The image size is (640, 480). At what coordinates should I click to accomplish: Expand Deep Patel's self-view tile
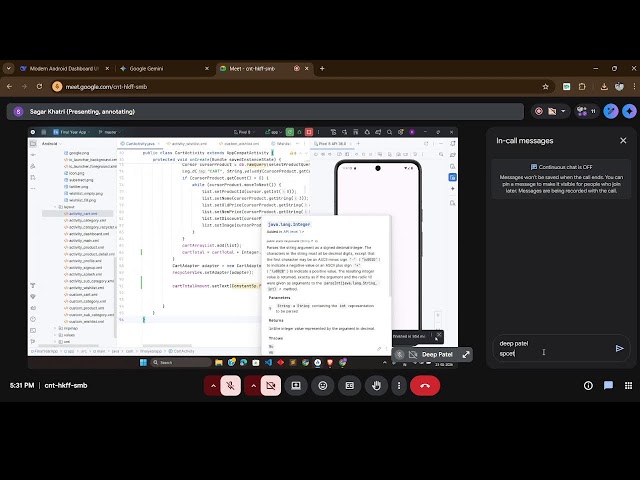coord(466,355)
